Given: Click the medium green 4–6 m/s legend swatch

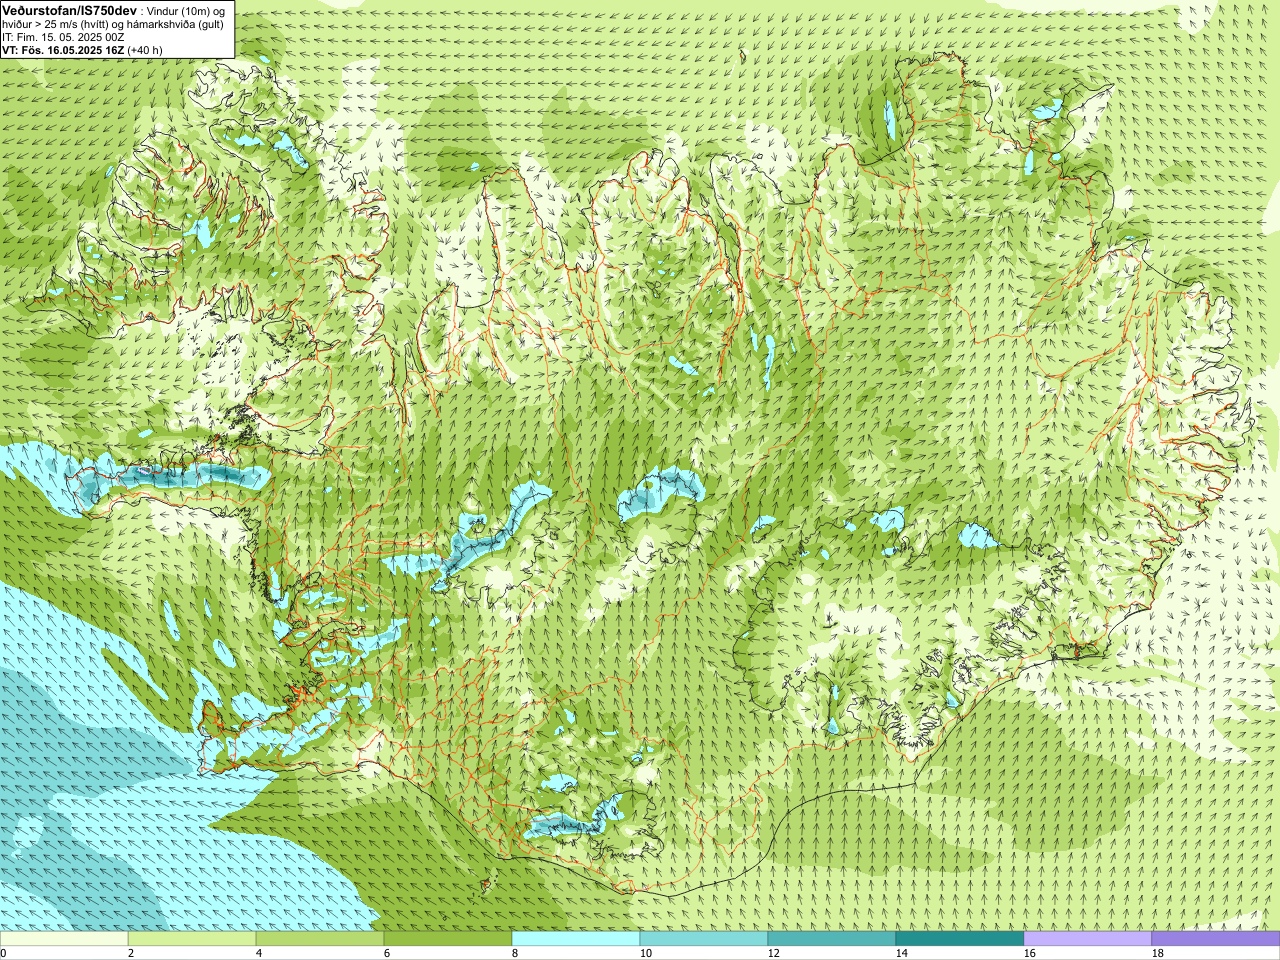Looking at the screenshot, I should pos(320,939).
